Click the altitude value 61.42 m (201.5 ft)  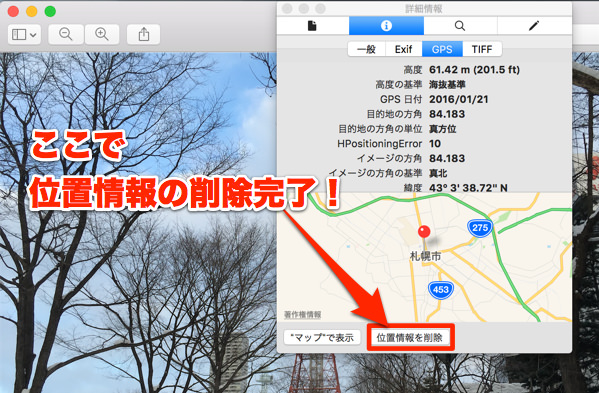474,70
